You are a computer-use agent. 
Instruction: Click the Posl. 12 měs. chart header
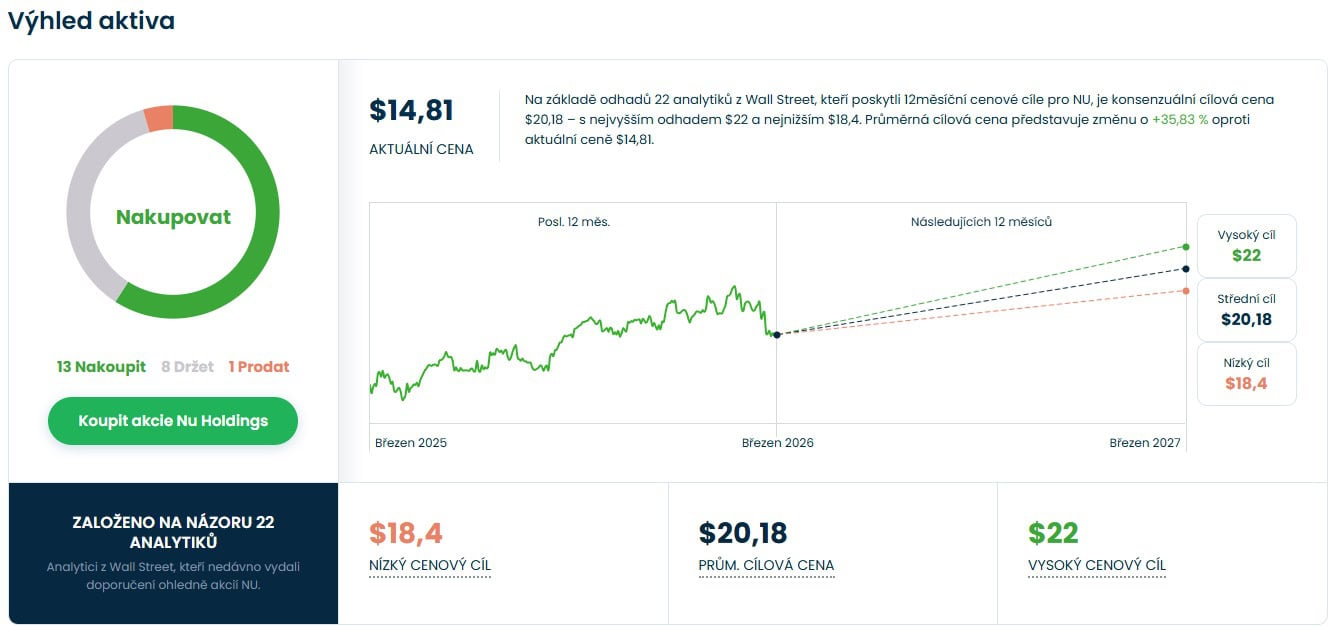tap(573, 222)
